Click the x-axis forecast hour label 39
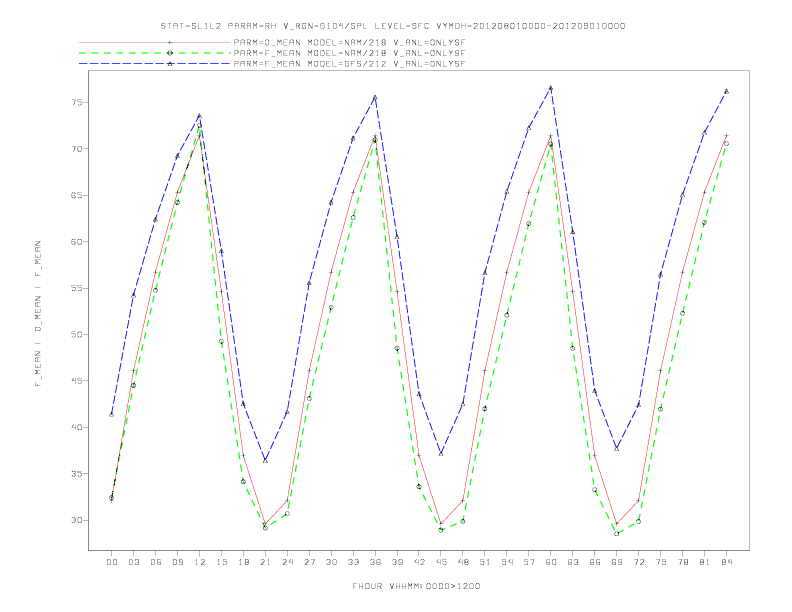 397,562
